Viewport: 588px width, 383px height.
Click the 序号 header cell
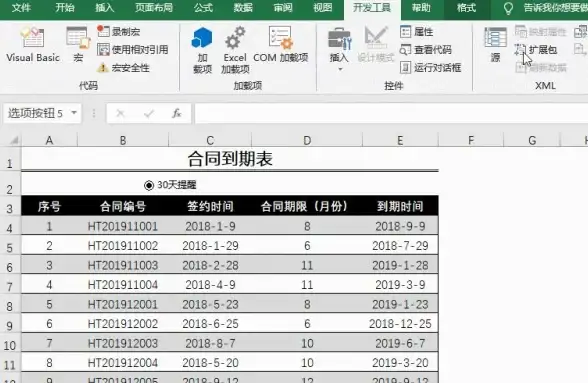tap(49, 206)
